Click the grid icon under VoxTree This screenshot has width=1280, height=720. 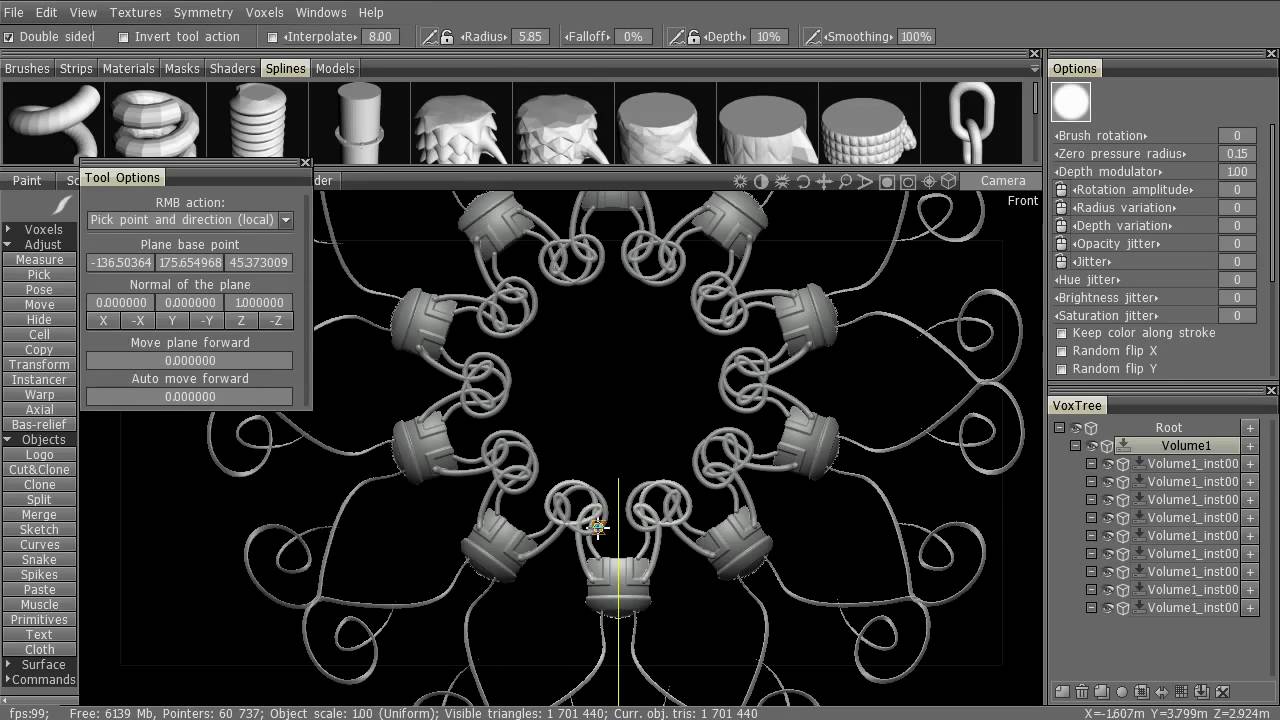pyautogui.click(x=1182, y=691)
